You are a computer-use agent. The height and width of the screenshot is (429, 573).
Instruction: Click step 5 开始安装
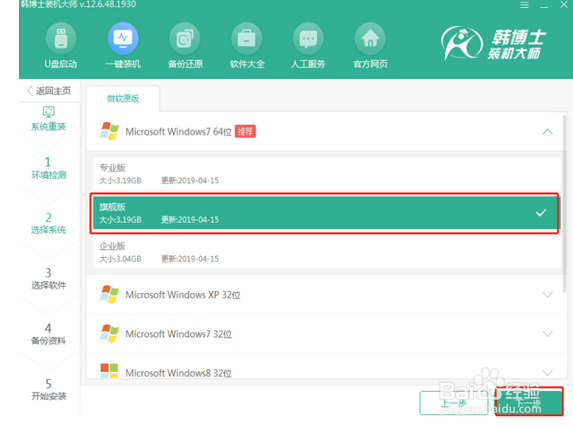[x=48, y=390]
